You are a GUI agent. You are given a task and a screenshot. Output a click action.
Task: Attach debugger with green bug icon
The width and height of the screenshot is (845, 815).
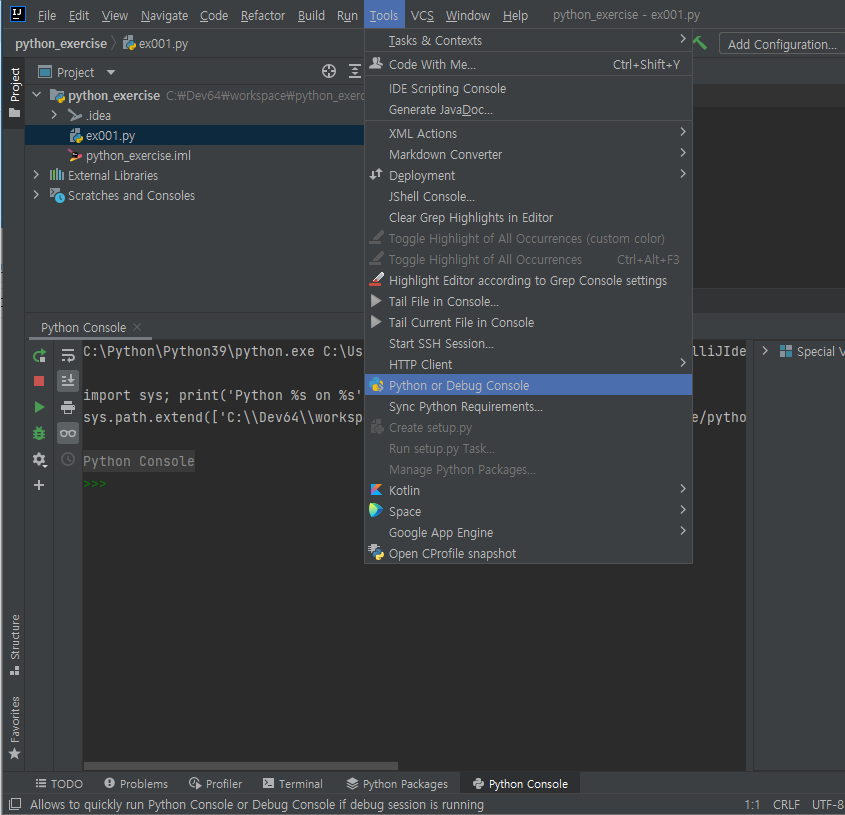coord(39,433)
